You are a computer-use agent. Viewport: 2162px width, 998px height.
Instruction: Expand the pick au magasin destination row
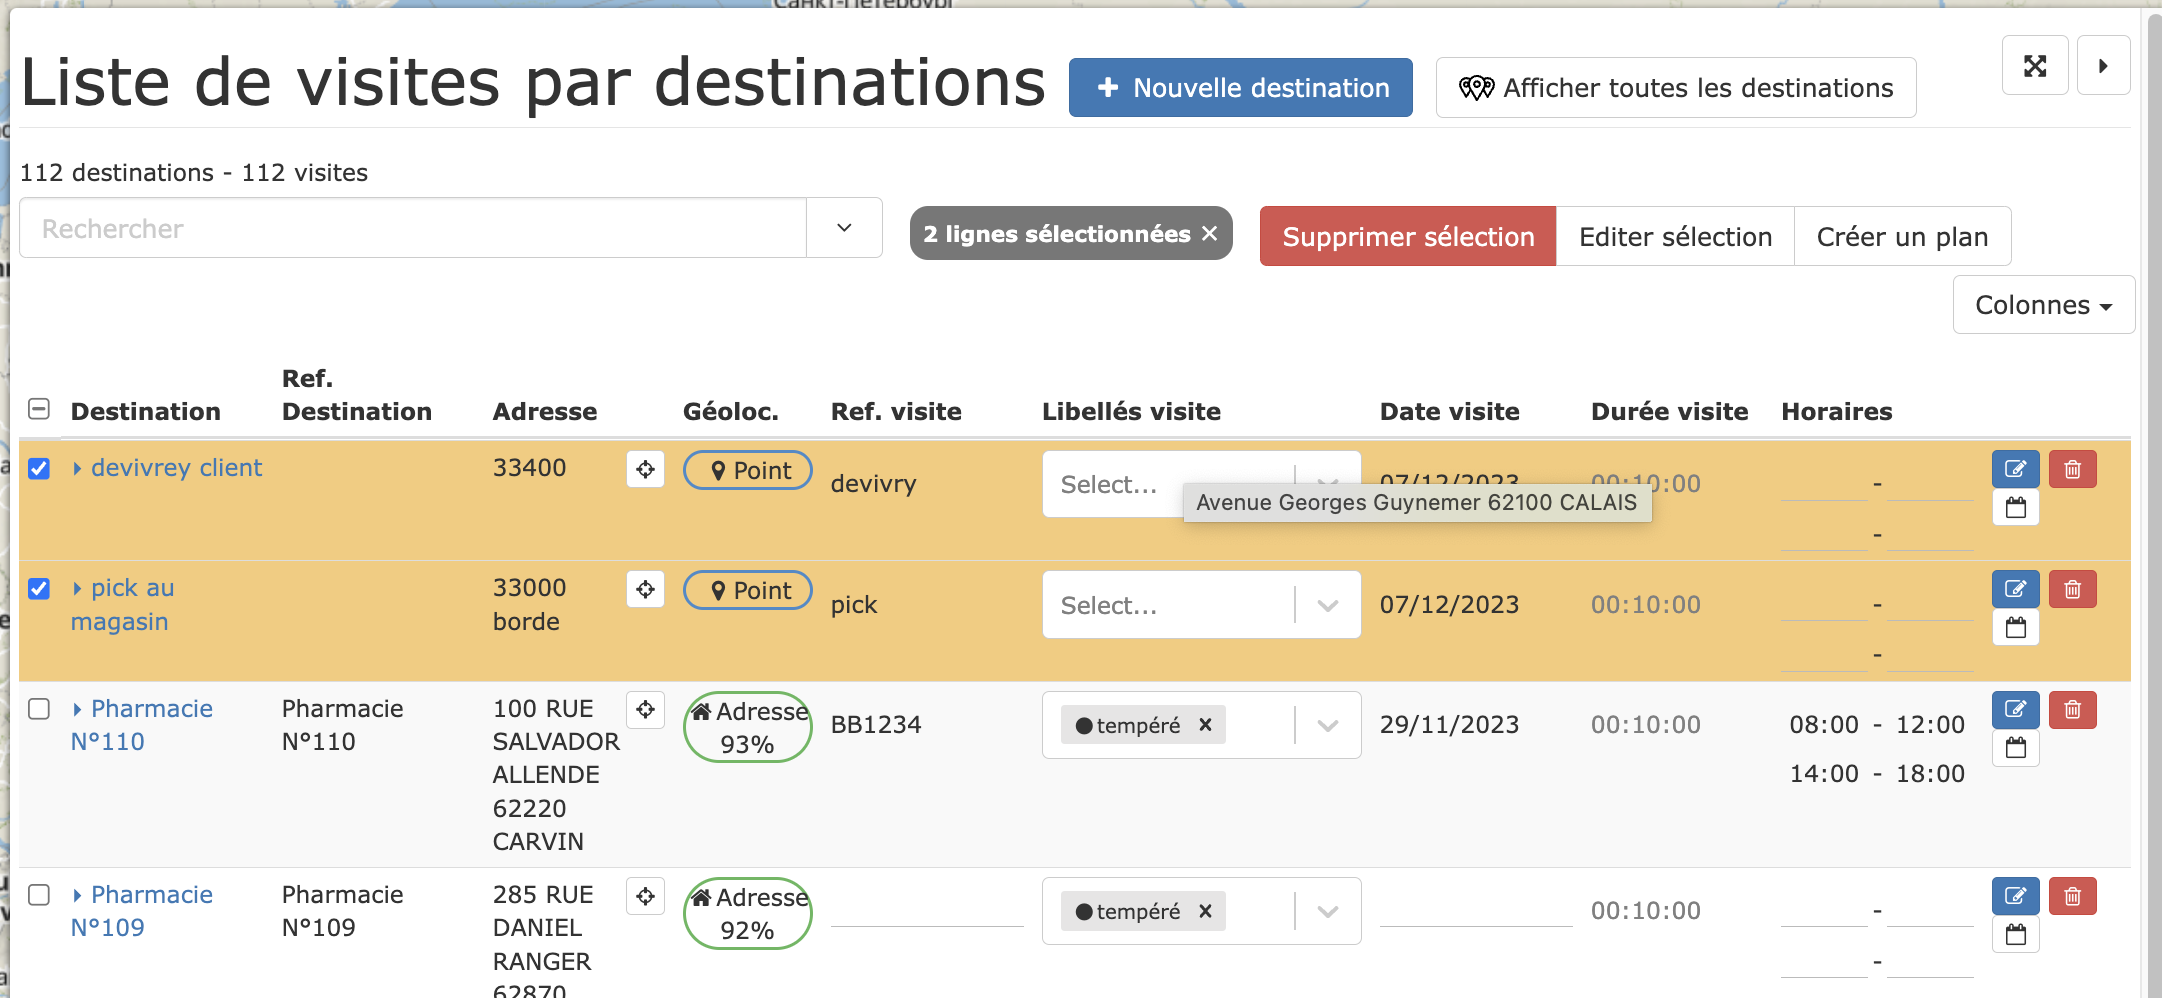tap(77, 589)
